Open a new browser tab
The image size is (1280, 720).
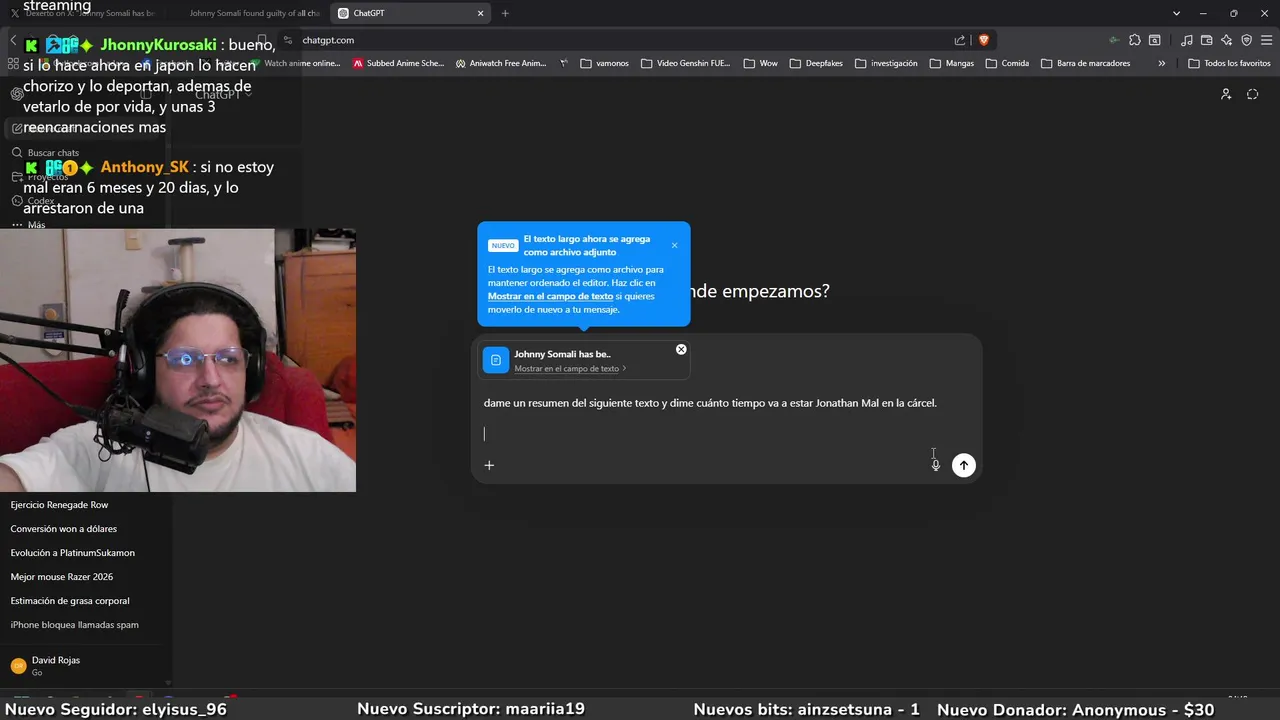[505, 13]
